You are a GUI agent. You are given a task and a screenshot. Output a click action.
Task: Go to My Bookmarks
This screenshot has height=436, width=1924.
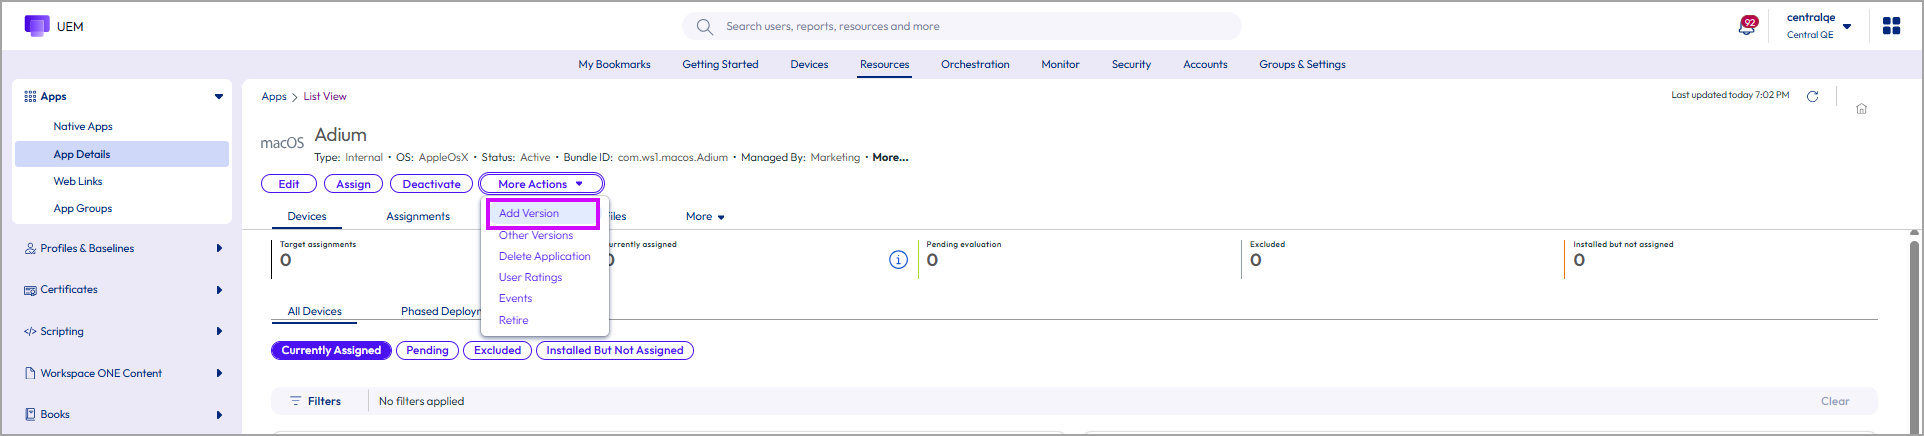(x=614, y=64)
